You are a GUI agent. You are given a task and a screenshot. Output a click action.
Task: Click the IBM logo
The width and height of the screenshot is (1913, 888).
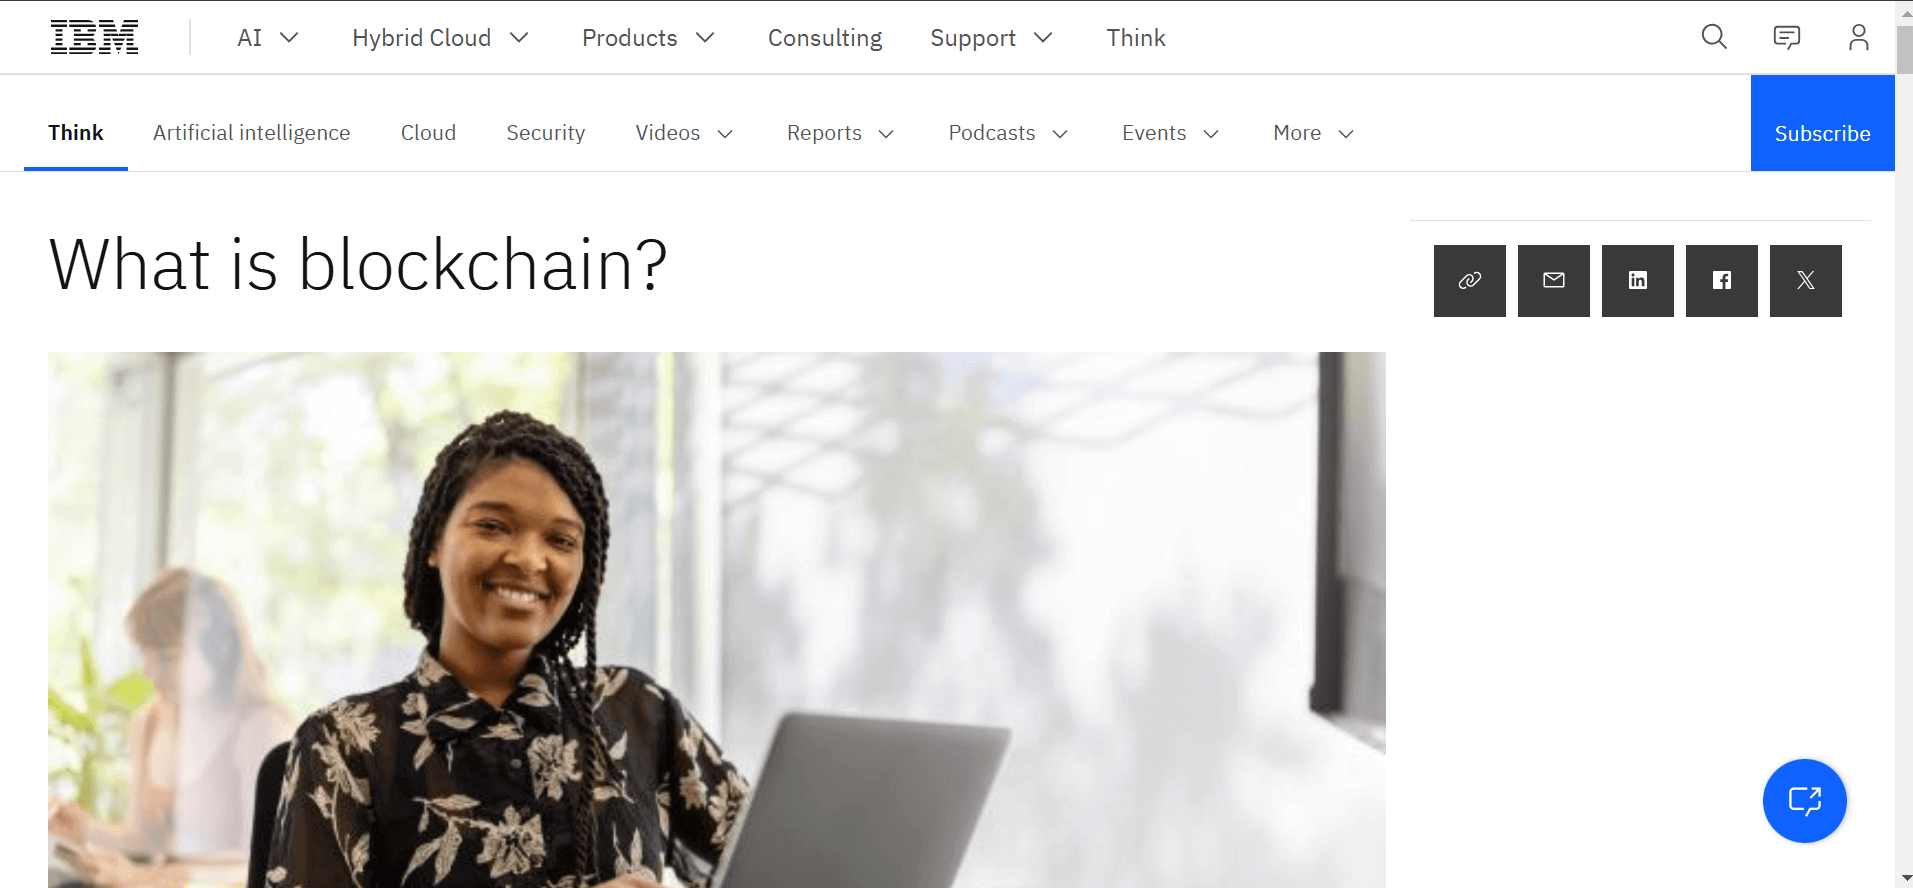pos(94,38)
